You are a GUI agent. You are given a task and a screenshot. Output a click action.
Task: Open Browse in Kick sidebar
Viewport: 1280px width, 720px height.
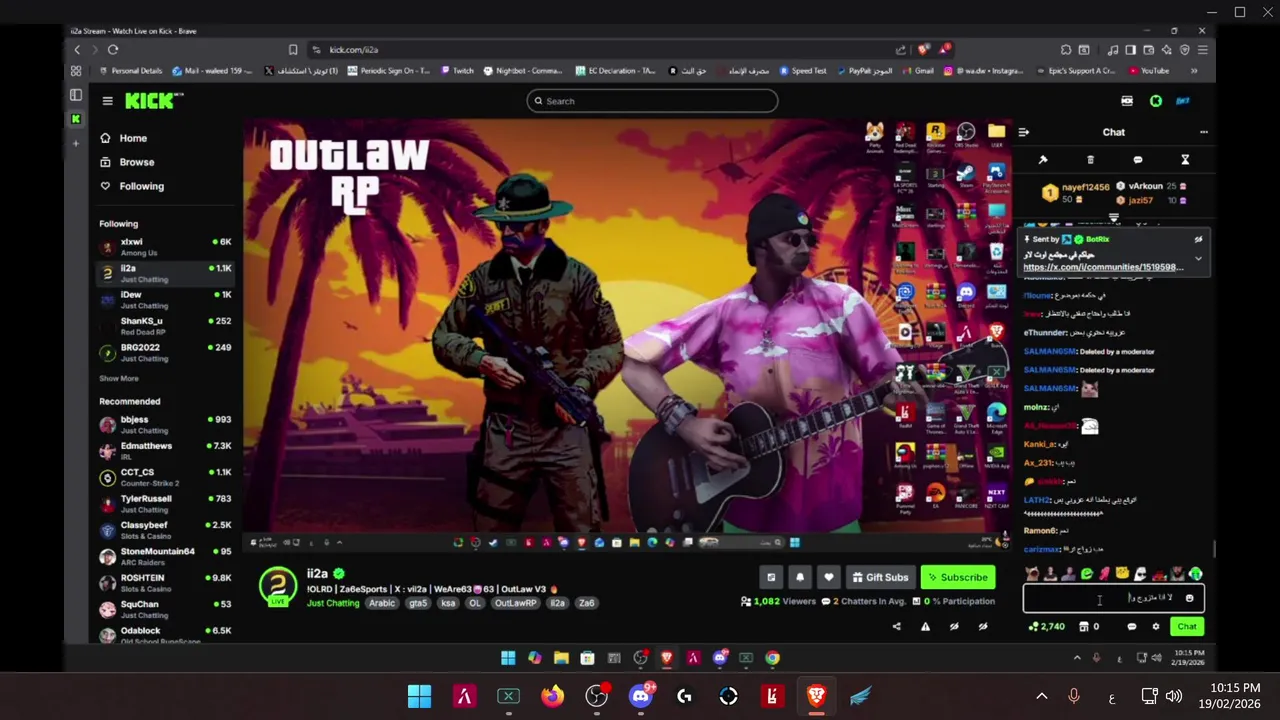coord(127,162)
